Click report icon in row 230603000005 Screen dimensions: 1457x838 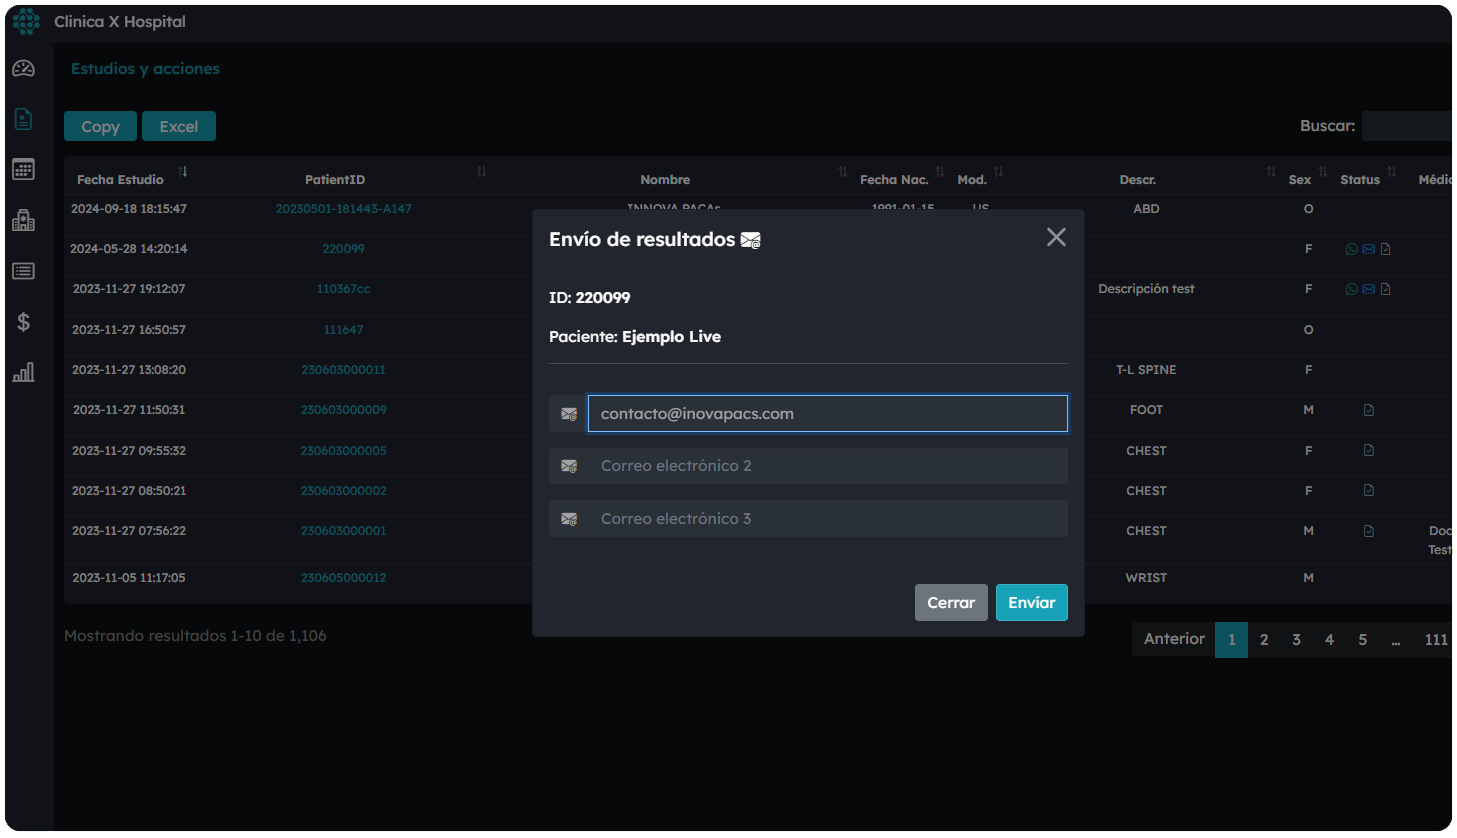coord(1369,450)
